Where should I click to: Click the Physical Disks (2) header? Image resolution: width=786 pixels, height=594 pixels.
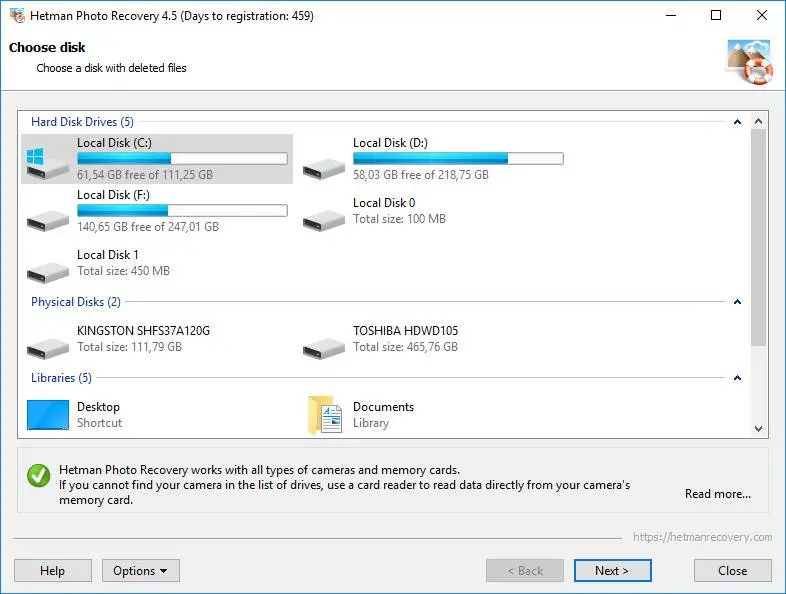(x=76, y=302)
